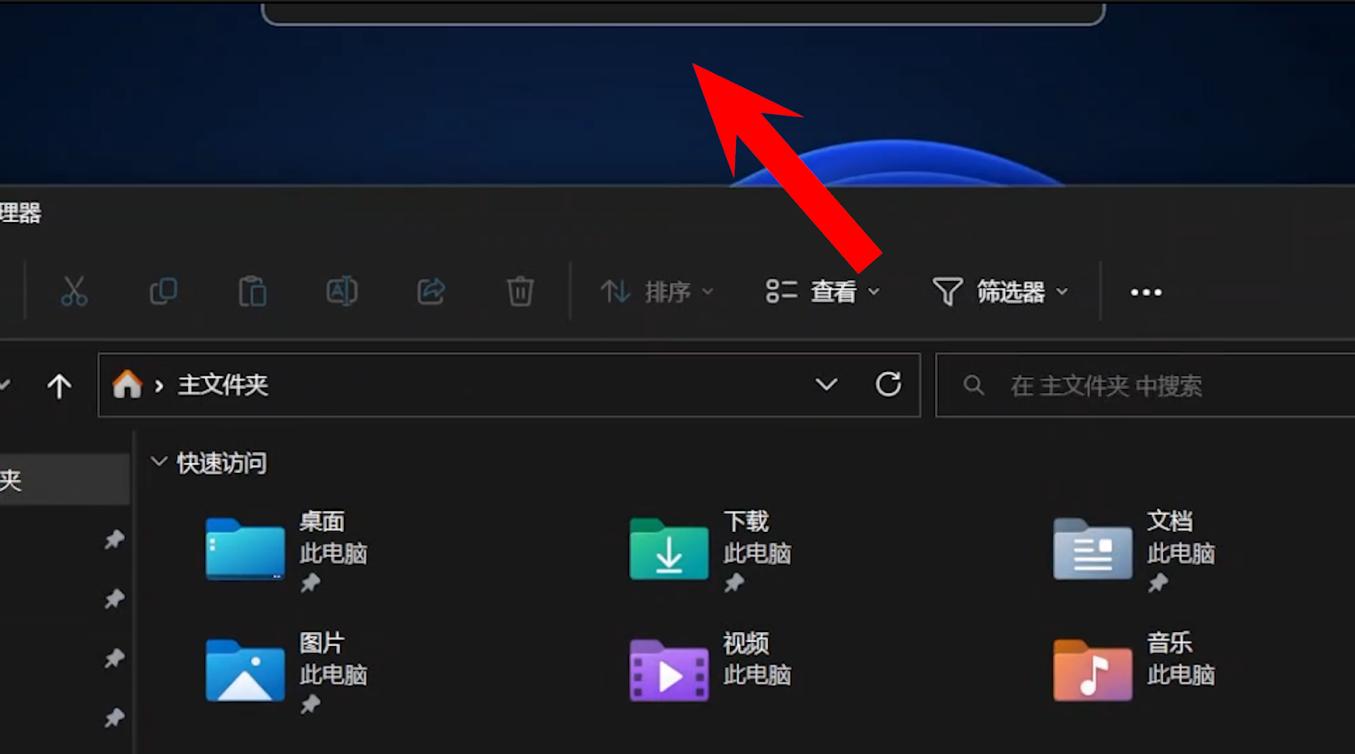Toggle the pin next to 桌面 folder
1355x754 pixels.
[x=310, y=584]
